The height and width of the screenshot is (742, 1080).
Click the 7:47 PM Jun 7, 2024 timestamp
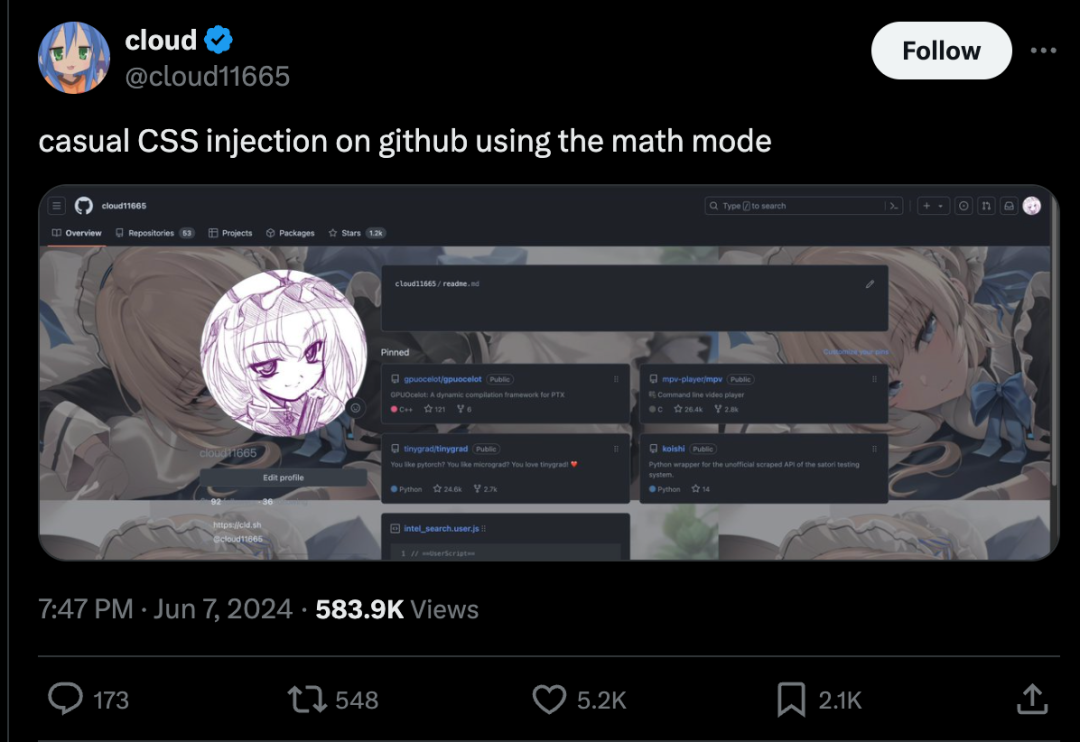tap(165, 609)
